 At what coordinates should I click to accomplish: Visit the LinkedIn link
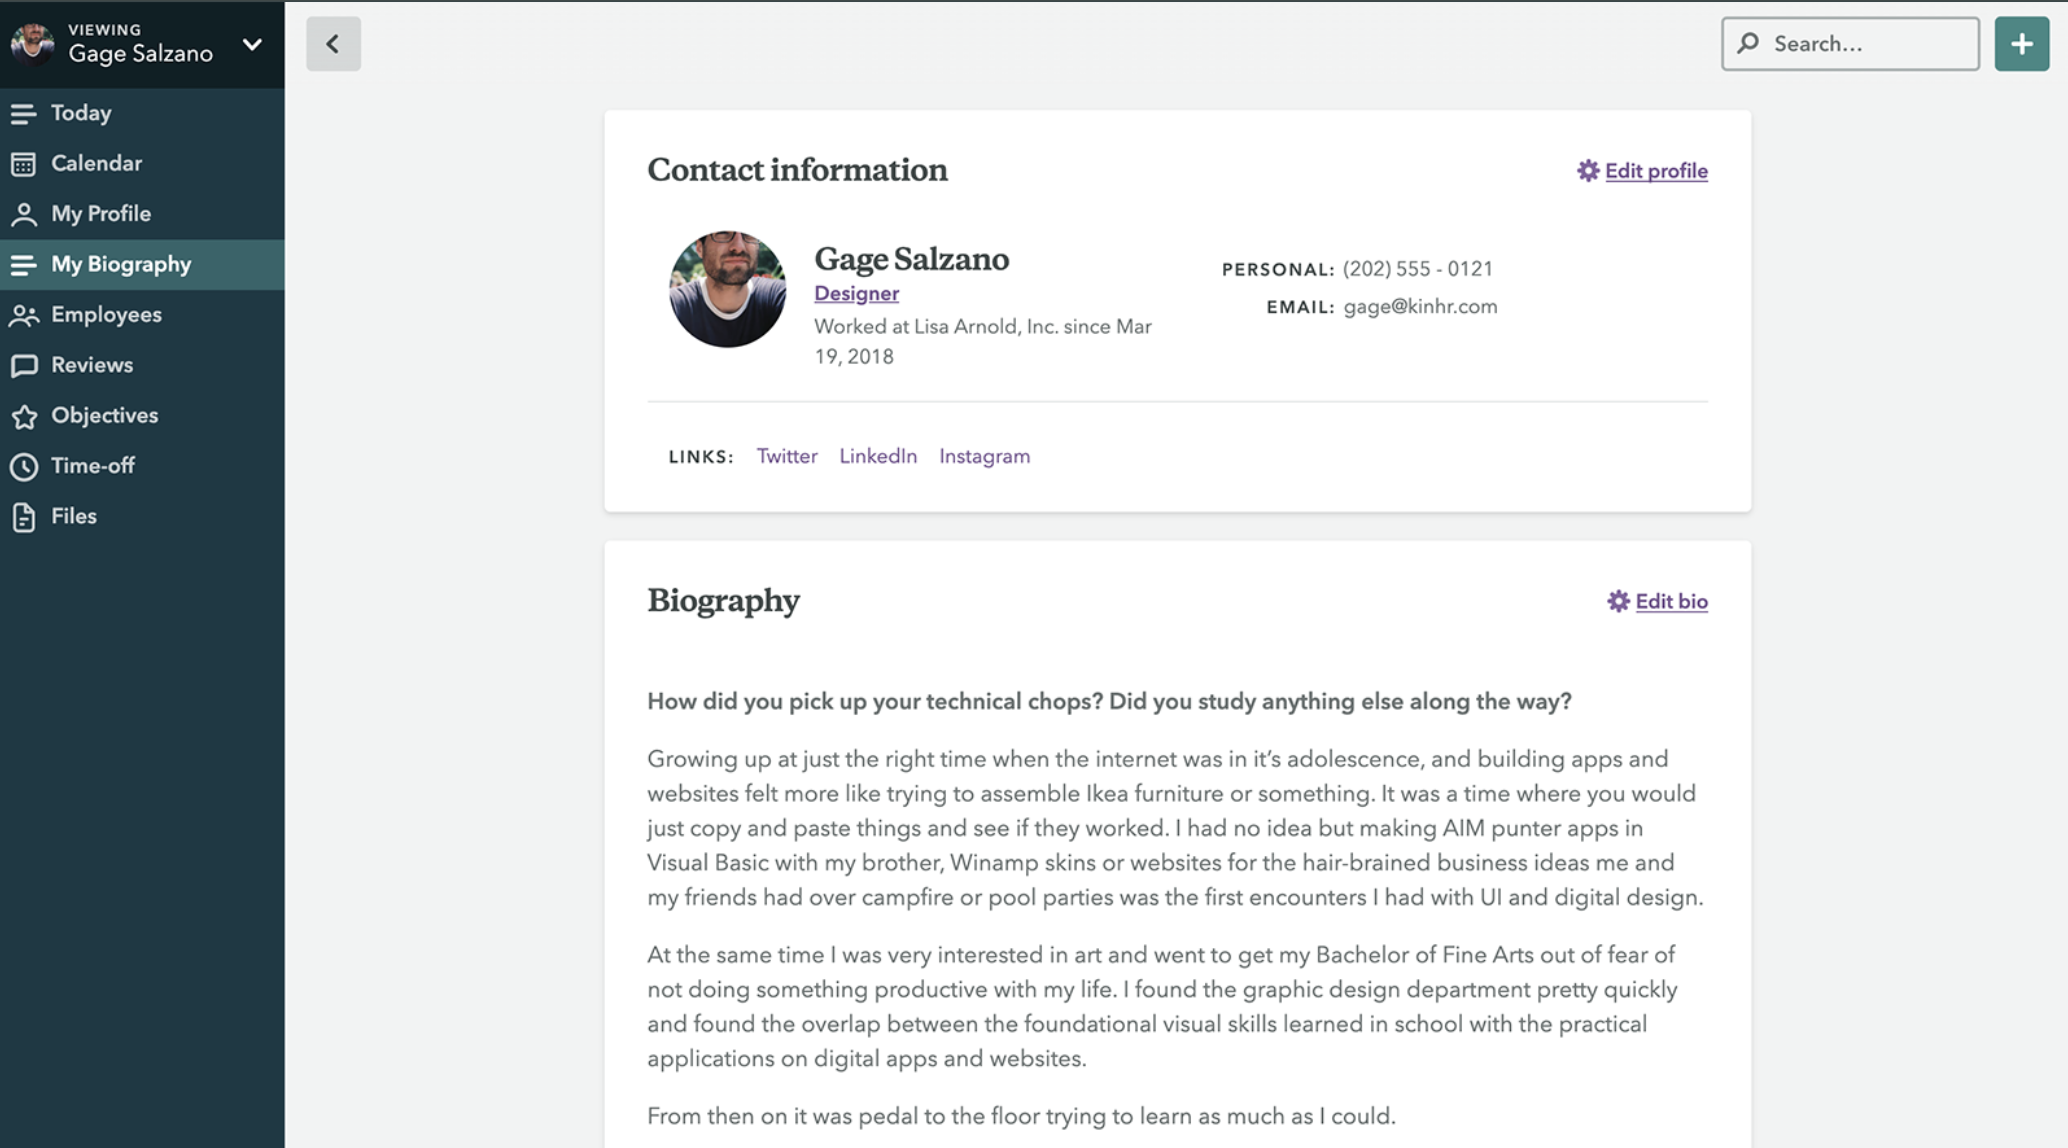[x=877, y=456]
